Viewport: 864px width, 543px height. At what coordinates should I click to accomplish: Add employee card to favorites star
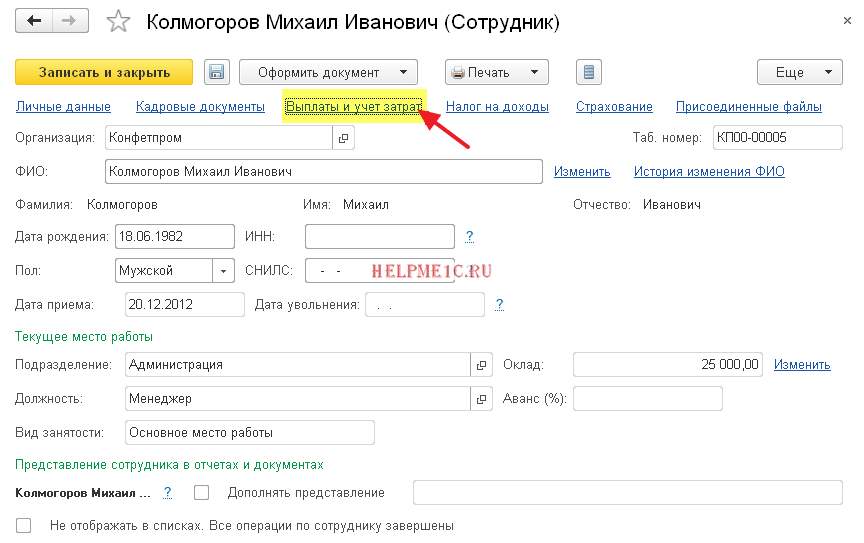pyautogui.click(x=118, y=22)
